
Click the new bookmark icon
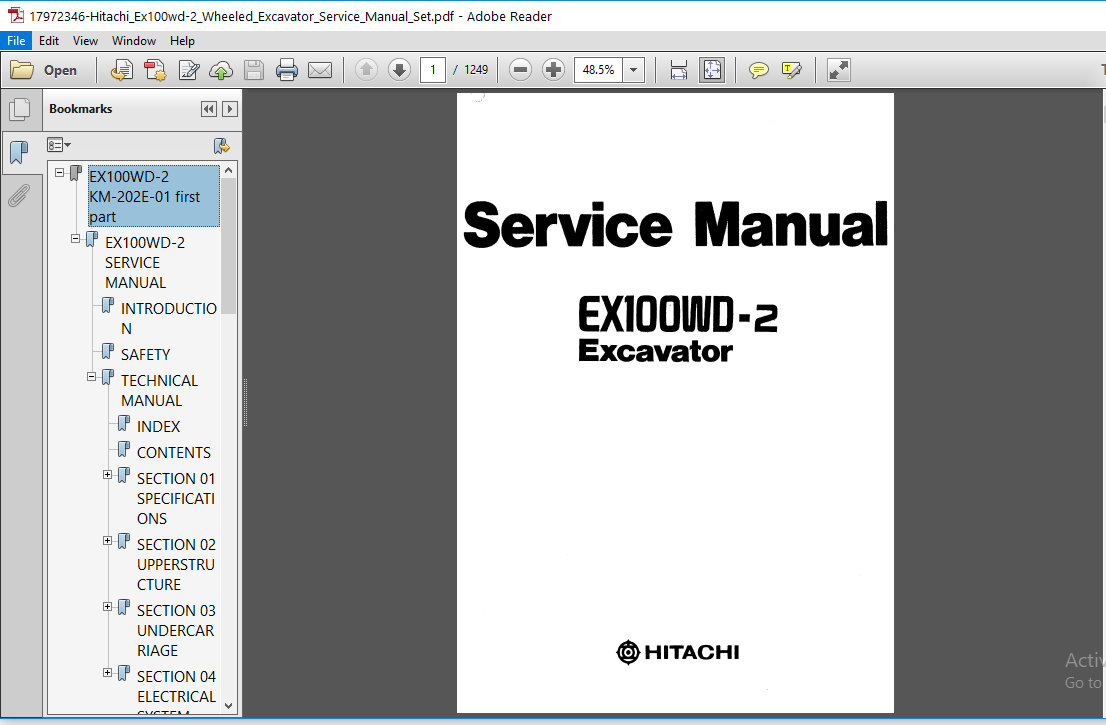point(221,146)
